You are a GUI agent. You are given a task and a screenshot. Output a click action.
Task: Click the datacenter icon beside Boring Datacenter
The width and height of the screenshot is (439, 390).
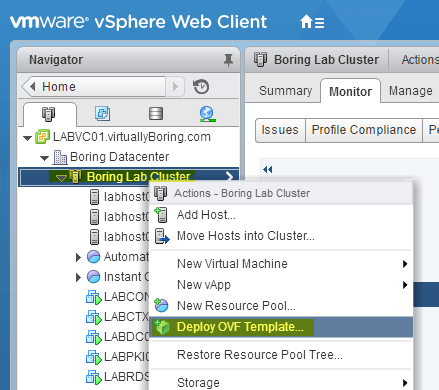(x=60, y=157)
